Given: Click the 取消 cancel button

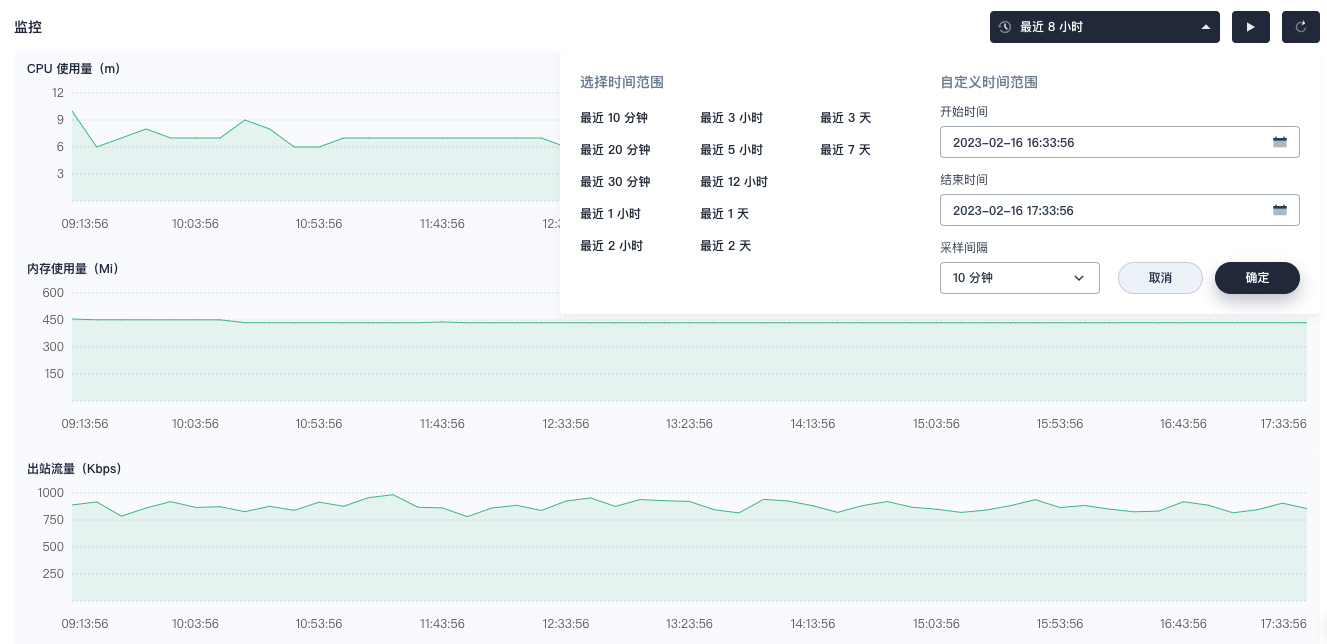Looking at the screenshot, I should tap(1160, 278).
